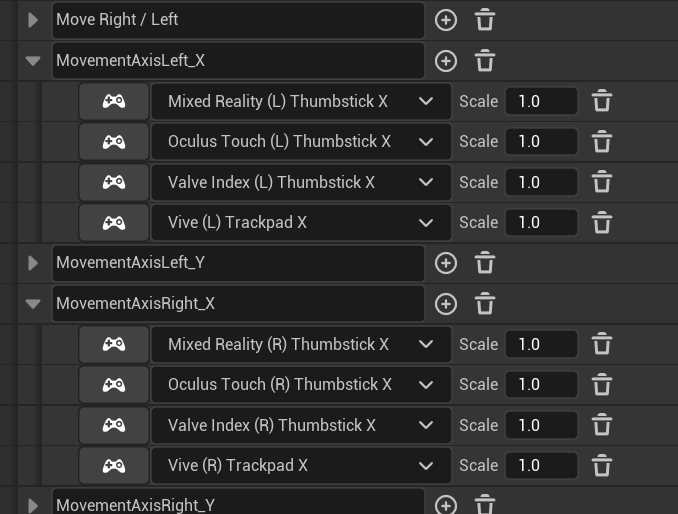678x514 pixels.
Task: Delete the Valve Index (L) Thumbstick X binding
Action: pyautogui.click(x=602, y=183)
